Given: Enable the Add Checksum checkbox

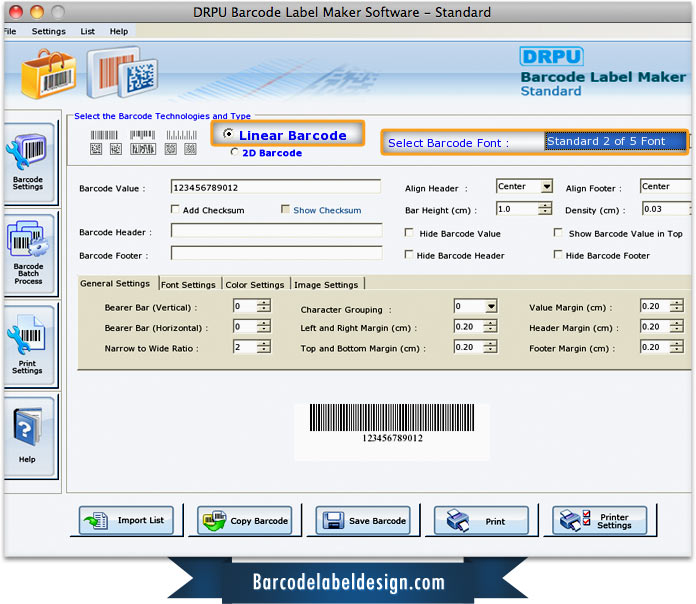Looking at the screenshot, I should (x=175, y=209).
